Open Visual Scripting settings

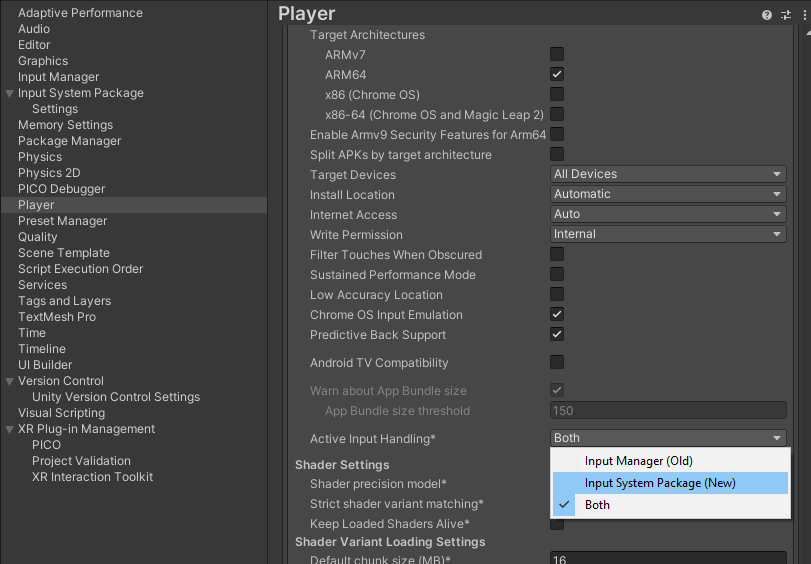(62, 413)
